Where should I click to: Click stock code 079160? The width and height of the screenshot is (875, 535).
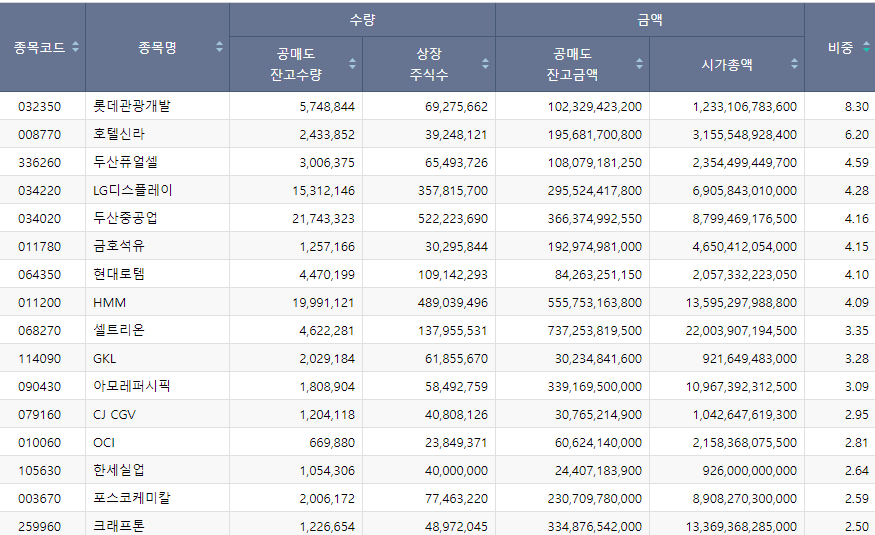40,414
